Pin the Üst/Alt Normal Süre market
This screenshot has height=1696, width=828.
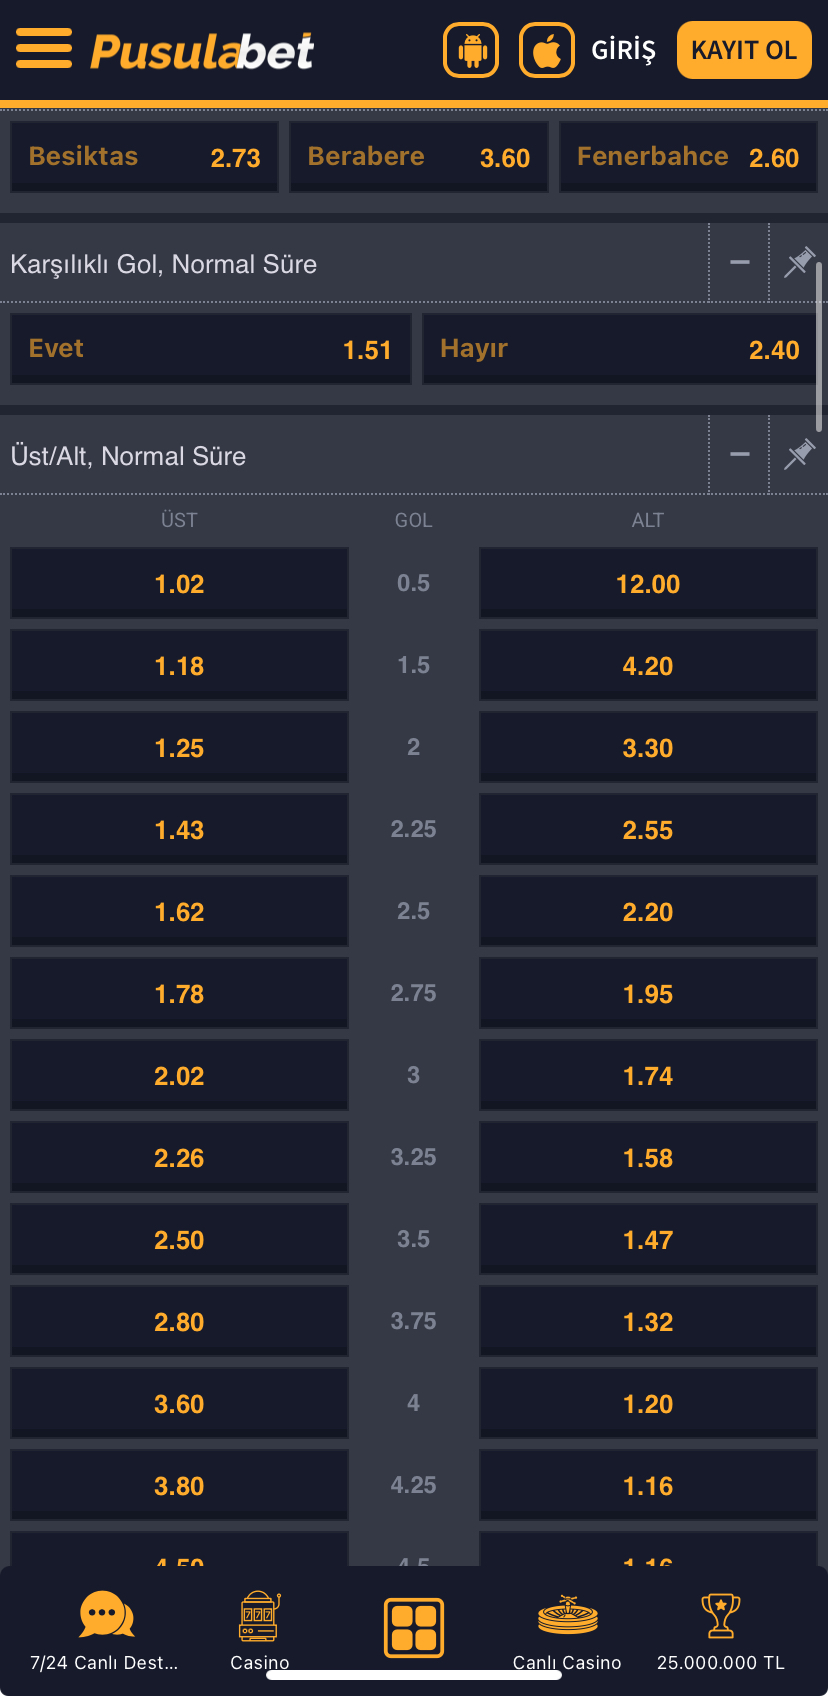tap(799, 455)
